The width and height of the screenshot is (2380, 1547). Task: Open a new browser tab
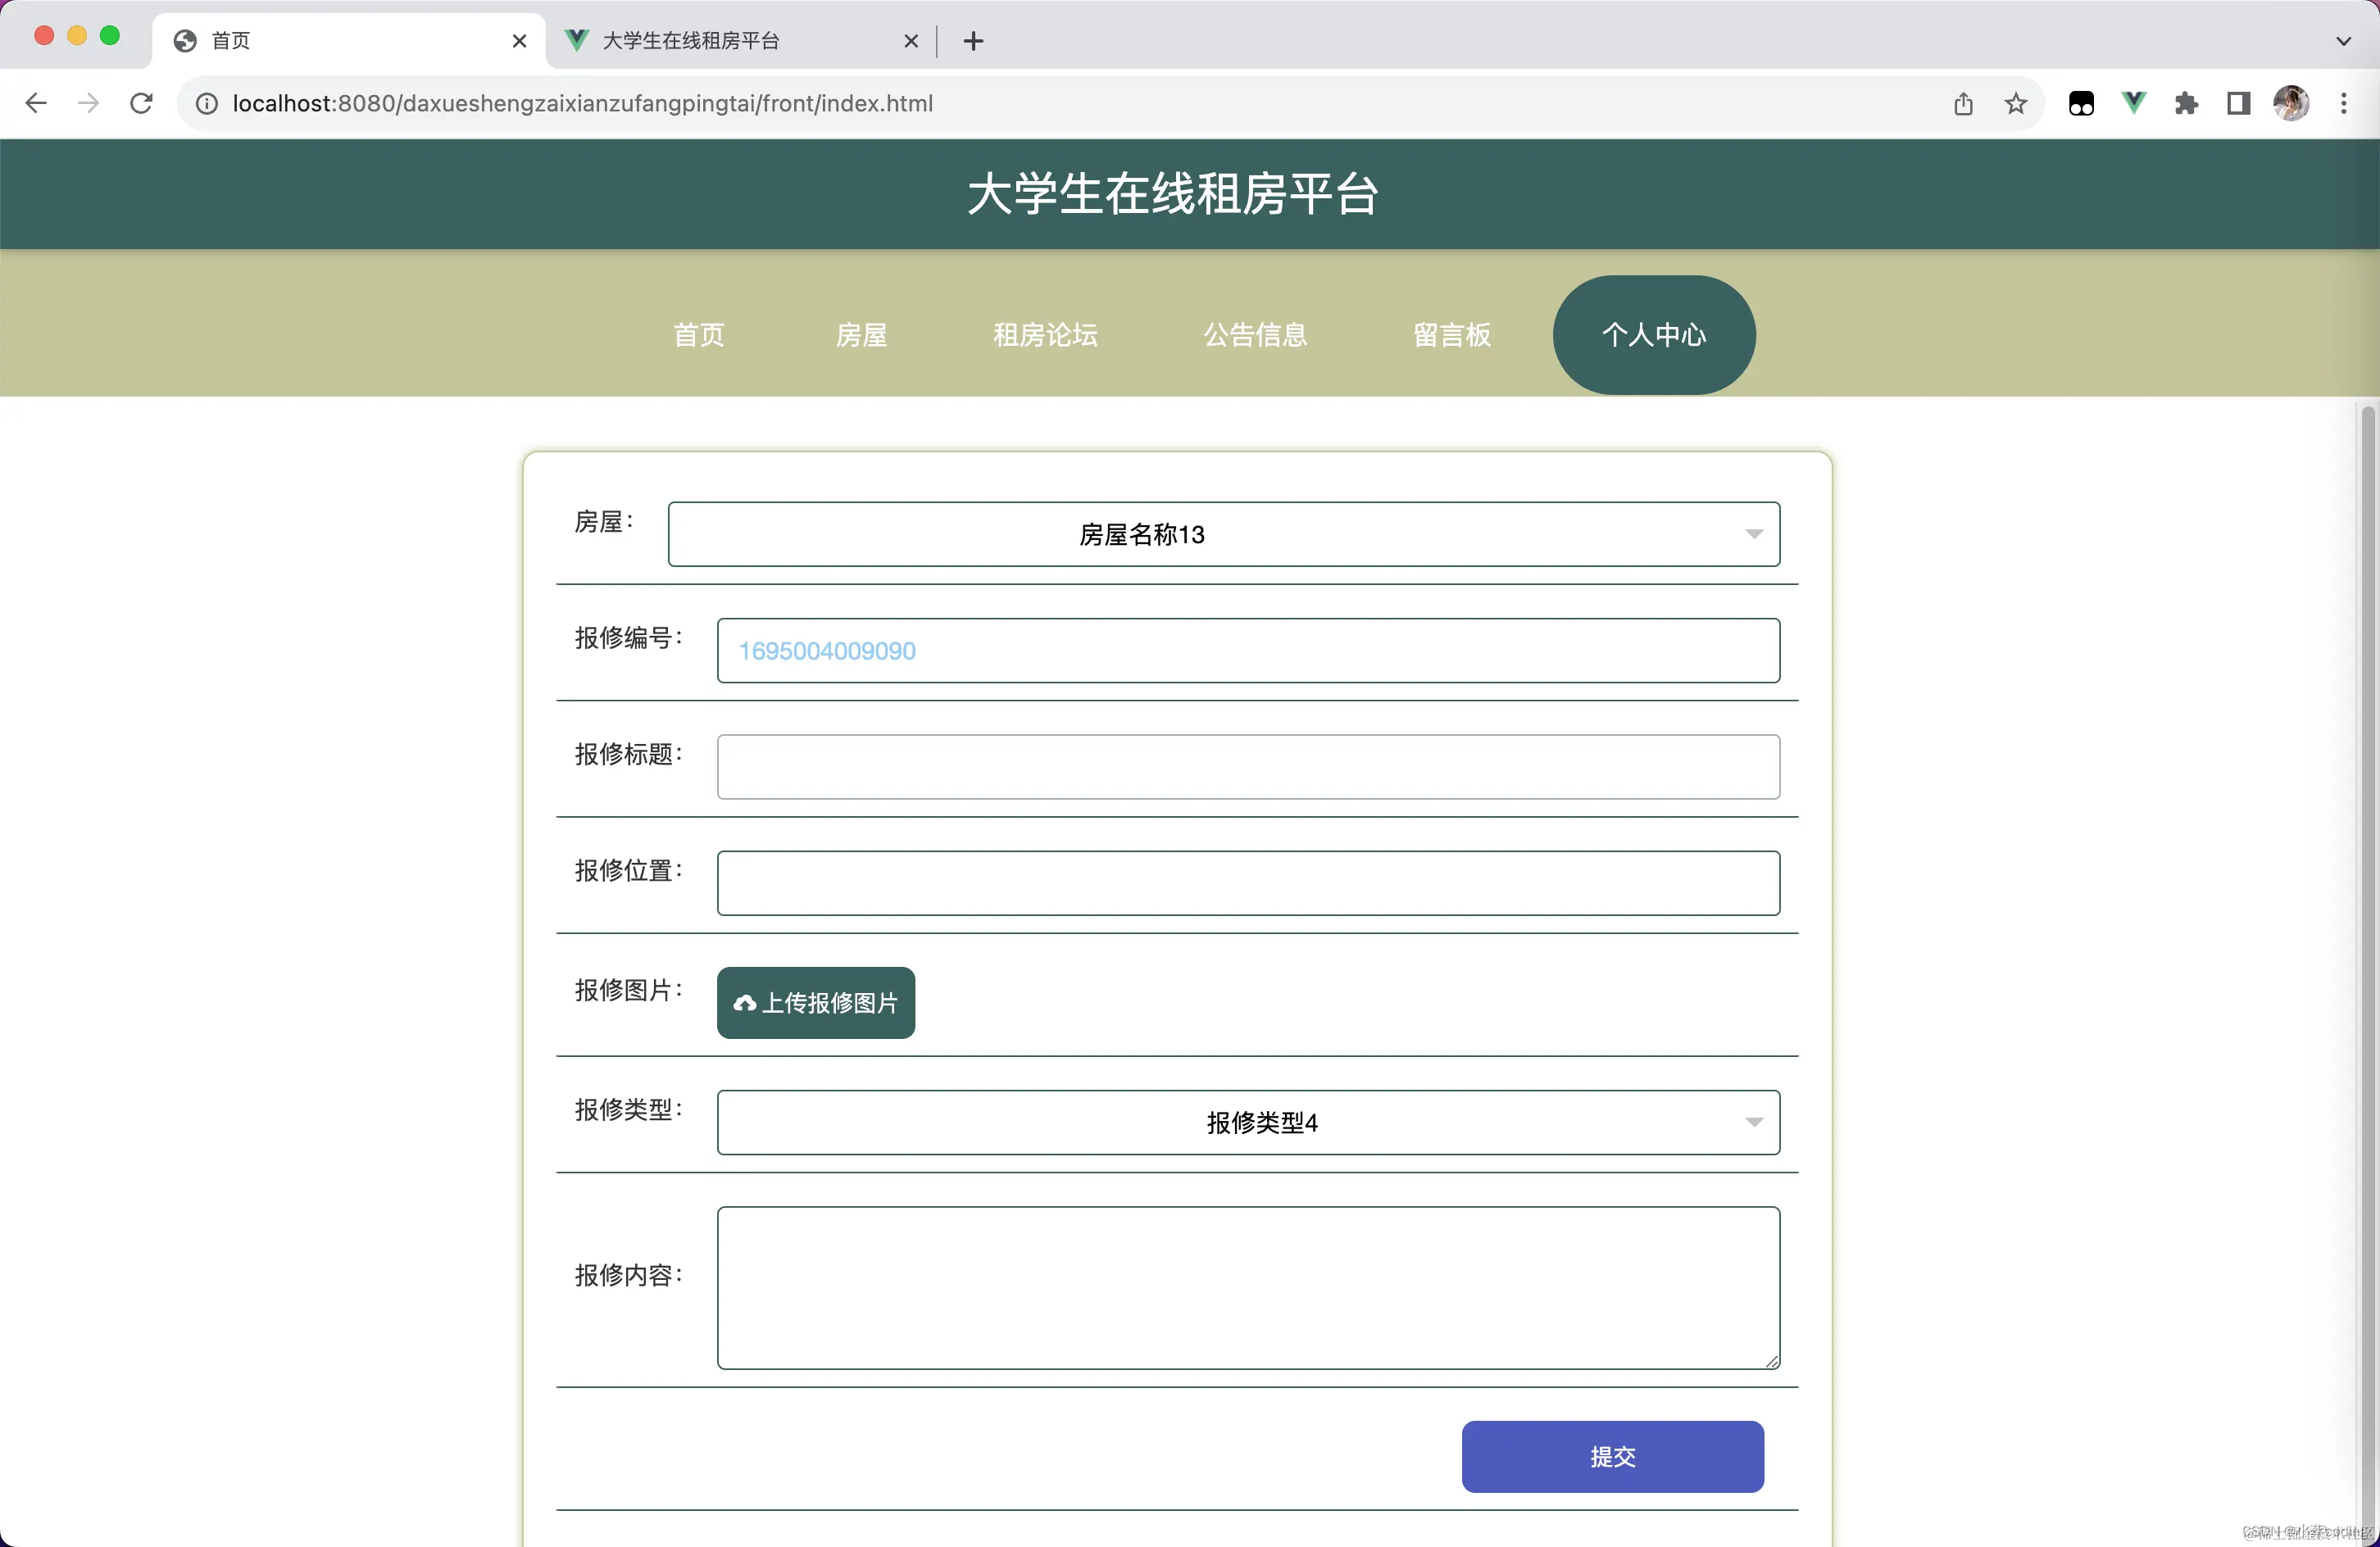973,41
